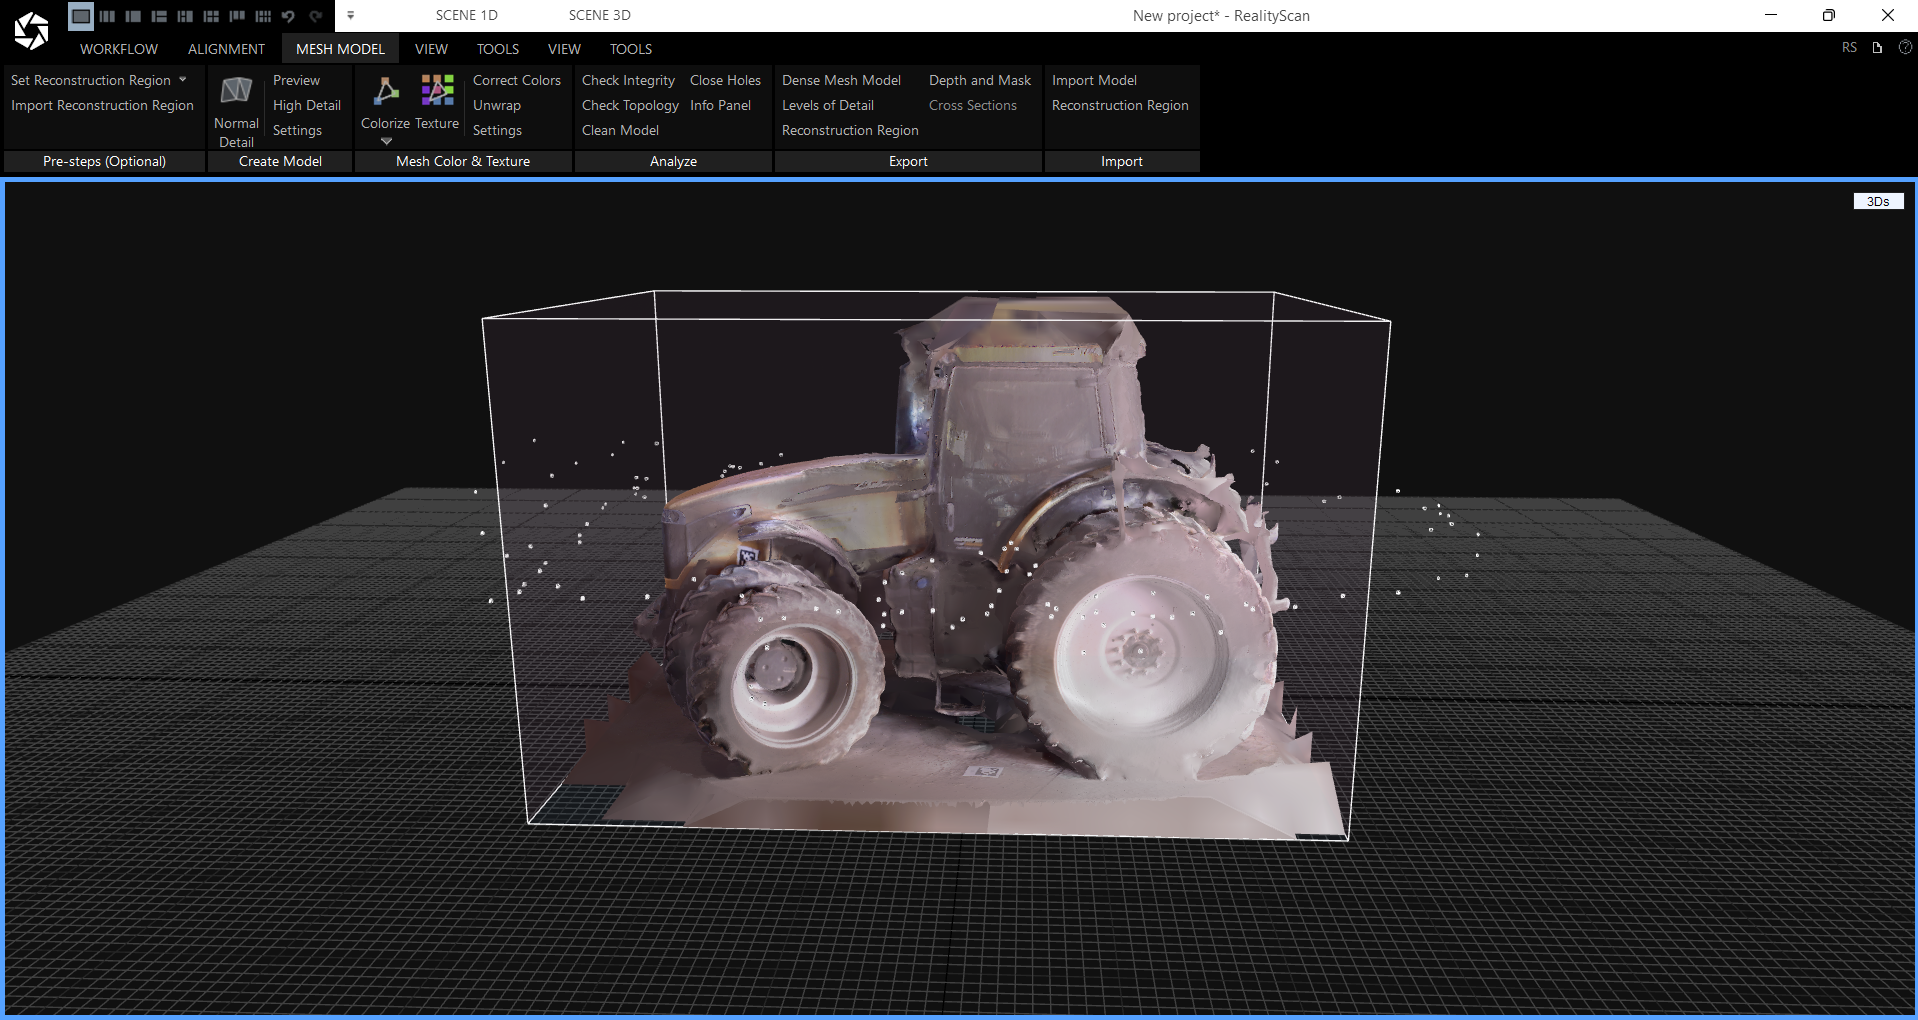Toggle the Info Panel
Viewport: 1918px width, 1020px height.
coord(720,105)
